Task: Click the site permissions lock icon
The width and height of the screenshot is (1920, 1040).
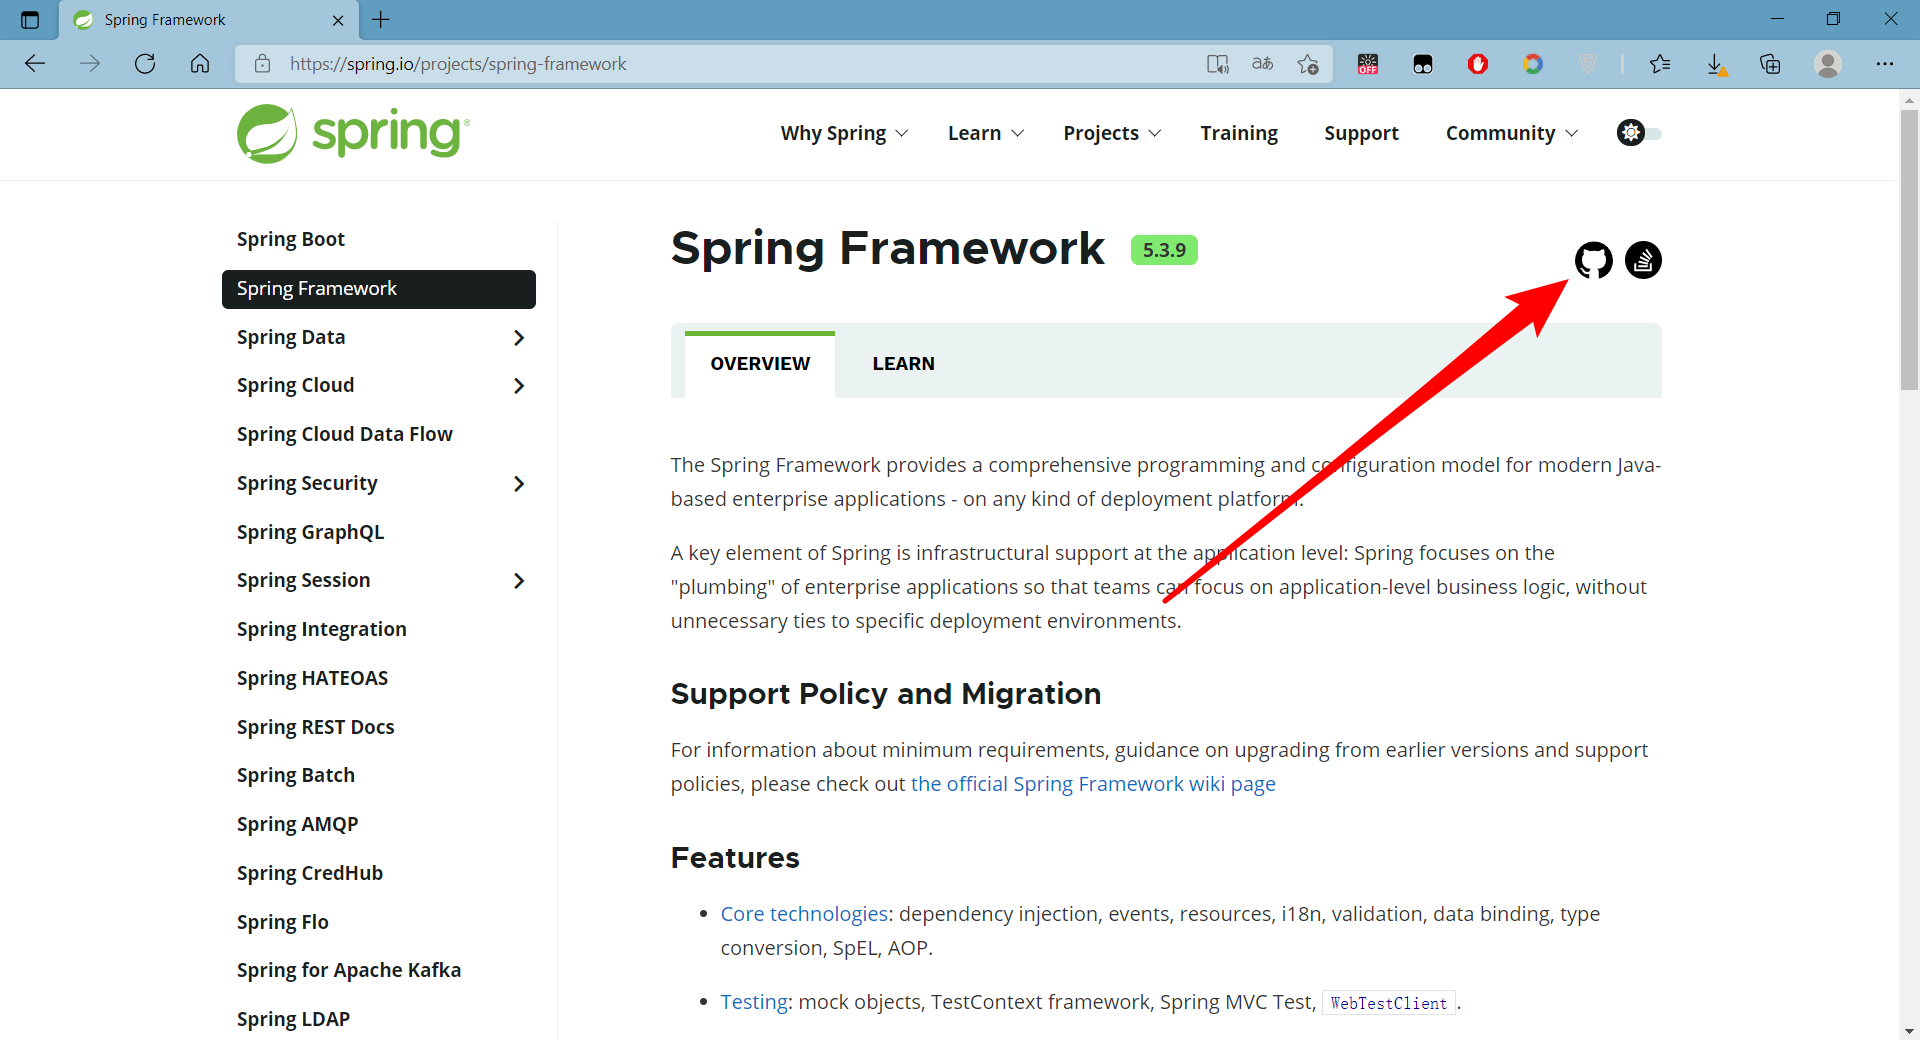Action: (x=262, y=63)
